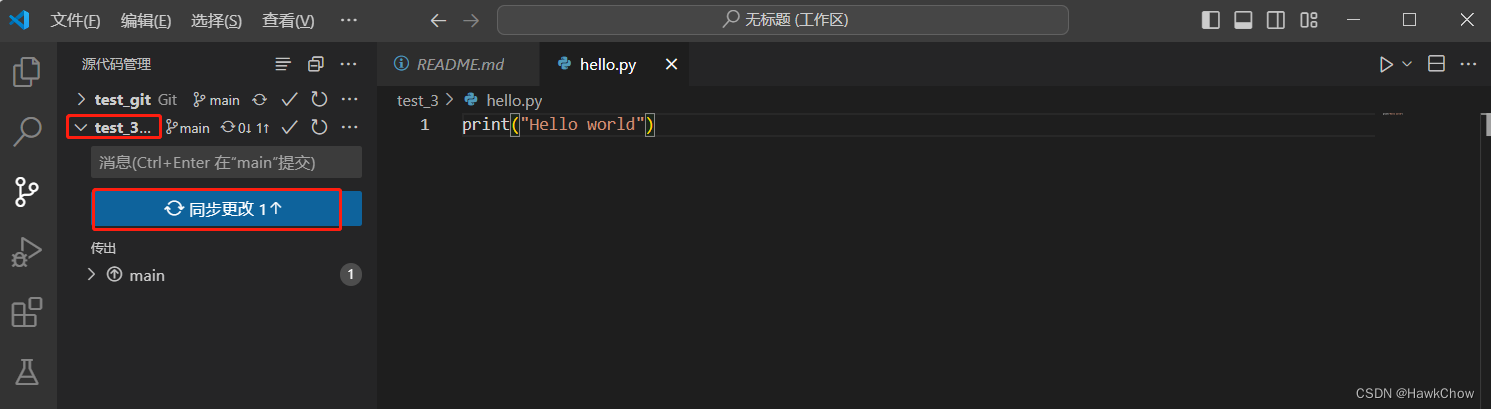
Task: Open the Search view in activity bar
Action: pyautogui.click(x=27, y=130)
